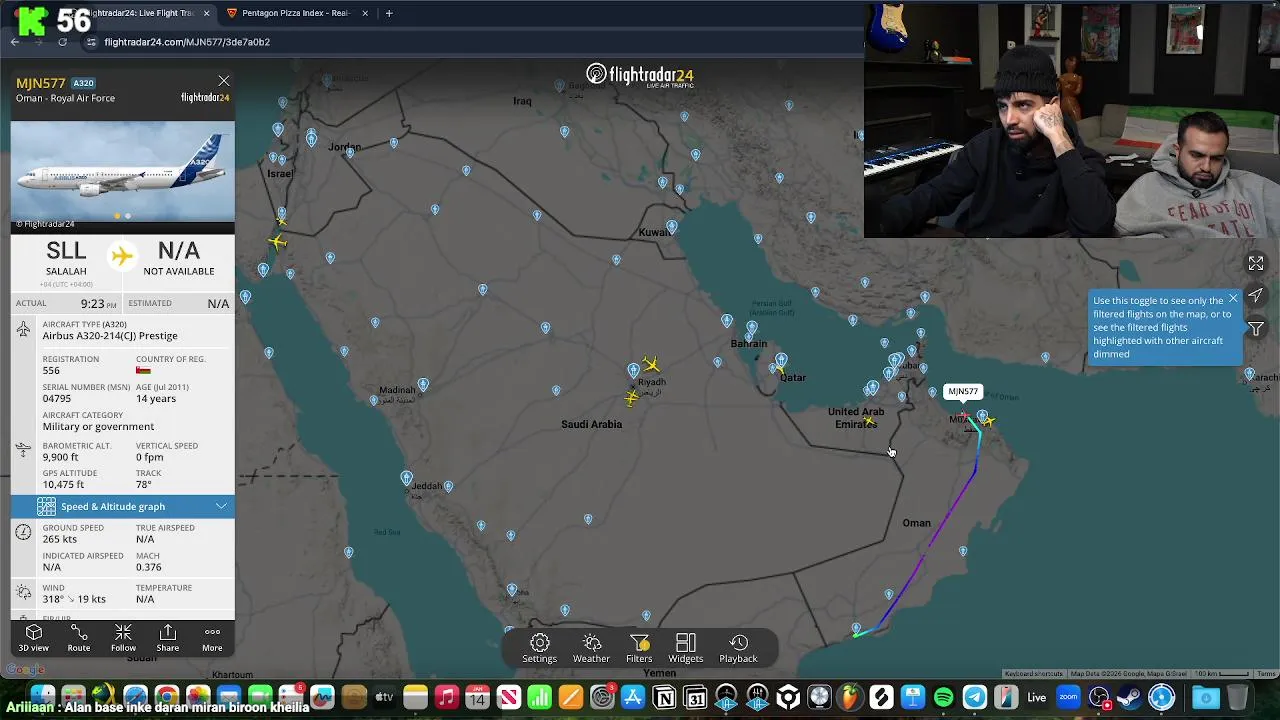Open the Widgets menu
1280x720 pixels.
pos(686,648)
